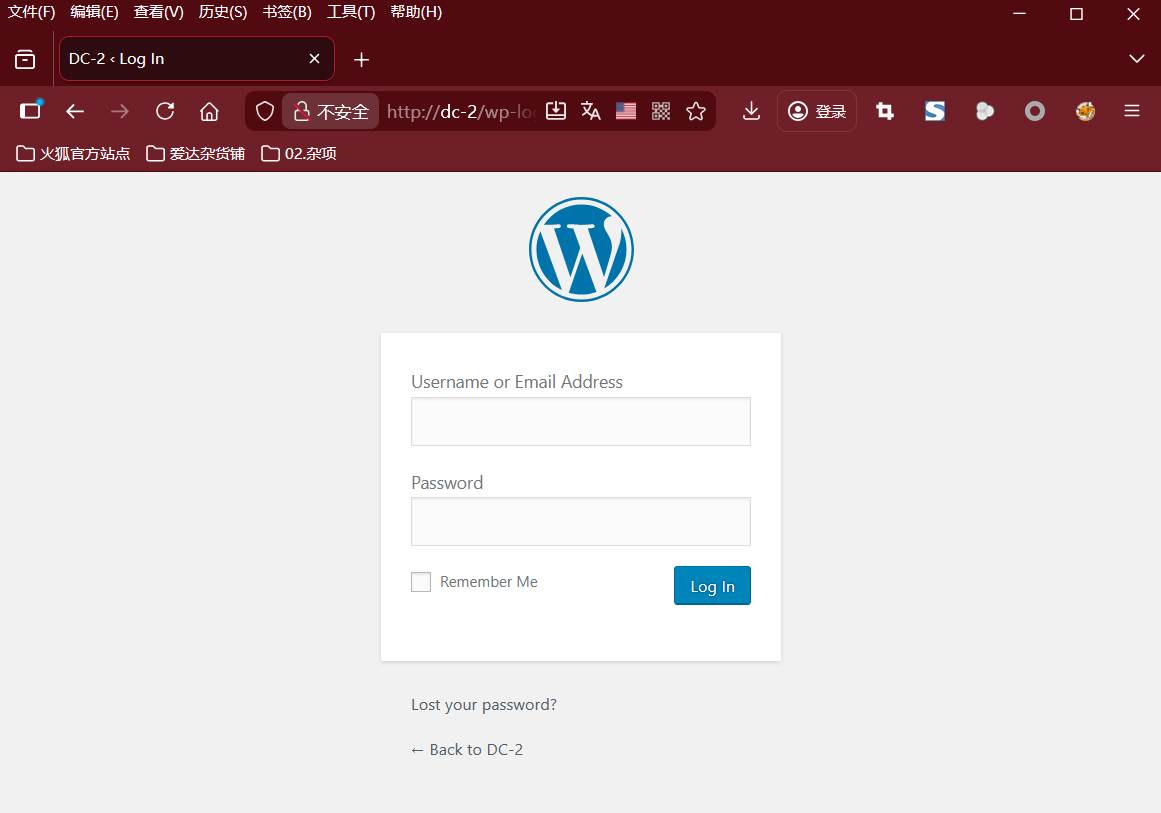Minimize the browser window

pos(1020,13)
